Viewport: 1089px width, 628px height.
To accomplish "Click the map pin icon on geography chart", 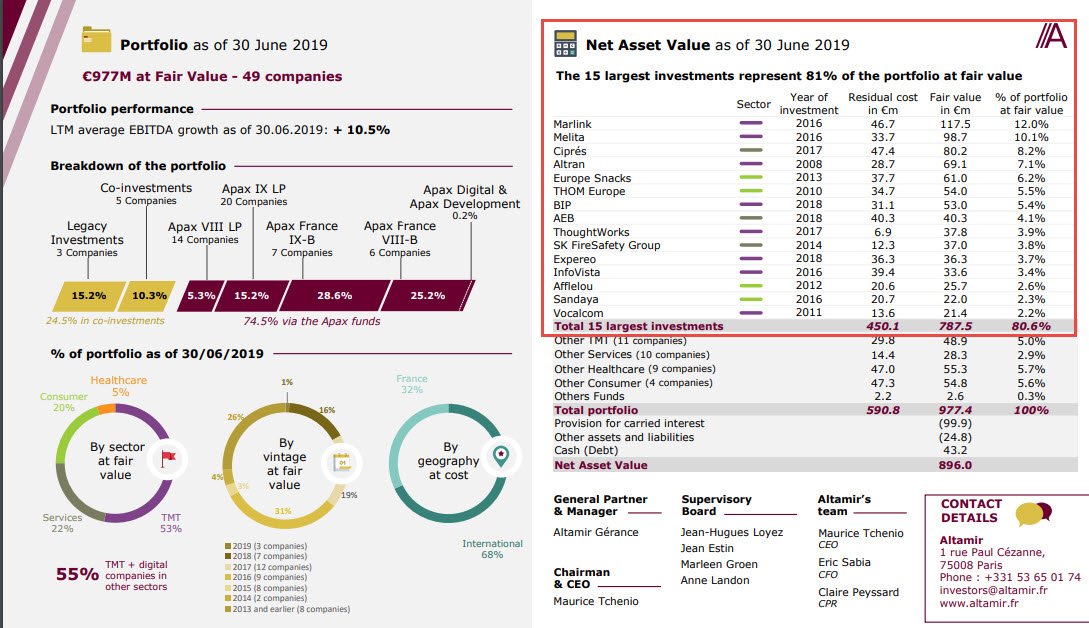I will click(501, 456).
